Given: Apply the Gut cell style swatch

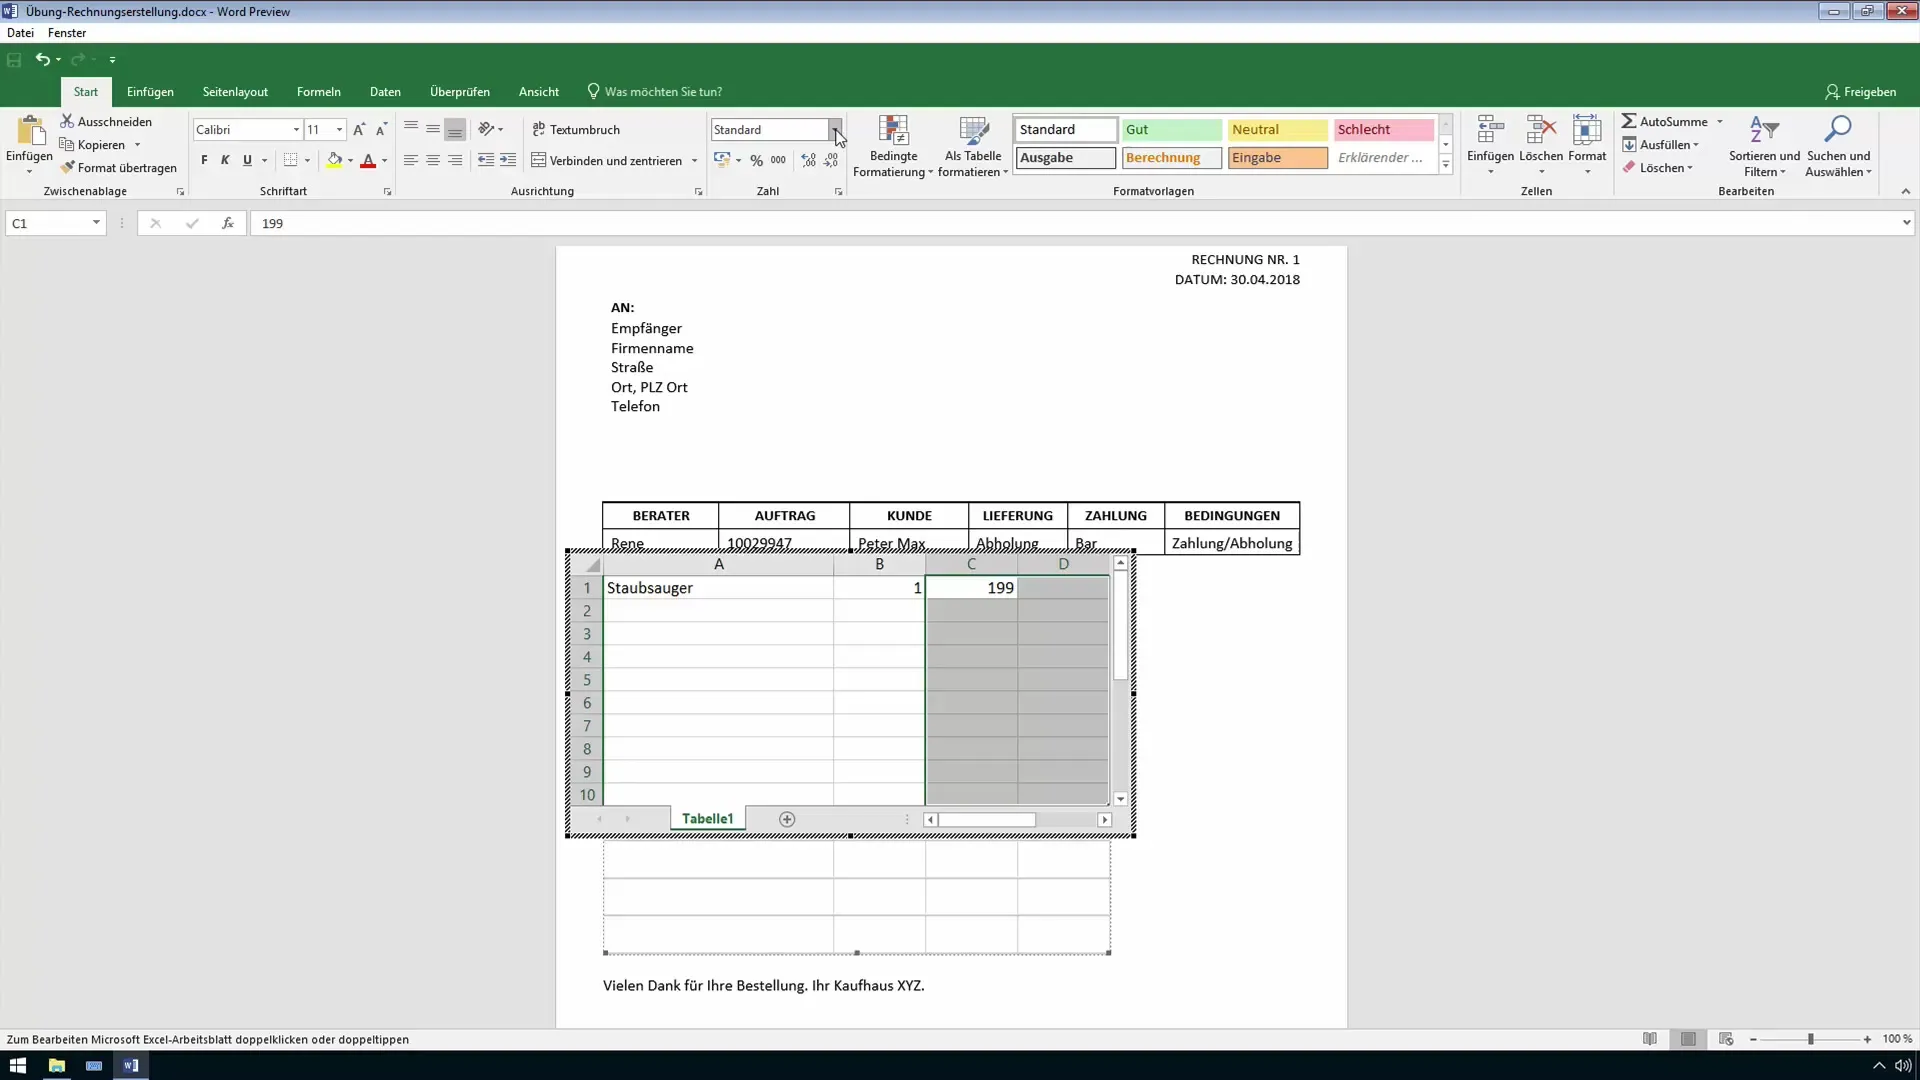Looking at the screenshot, I should point(1170,130).
